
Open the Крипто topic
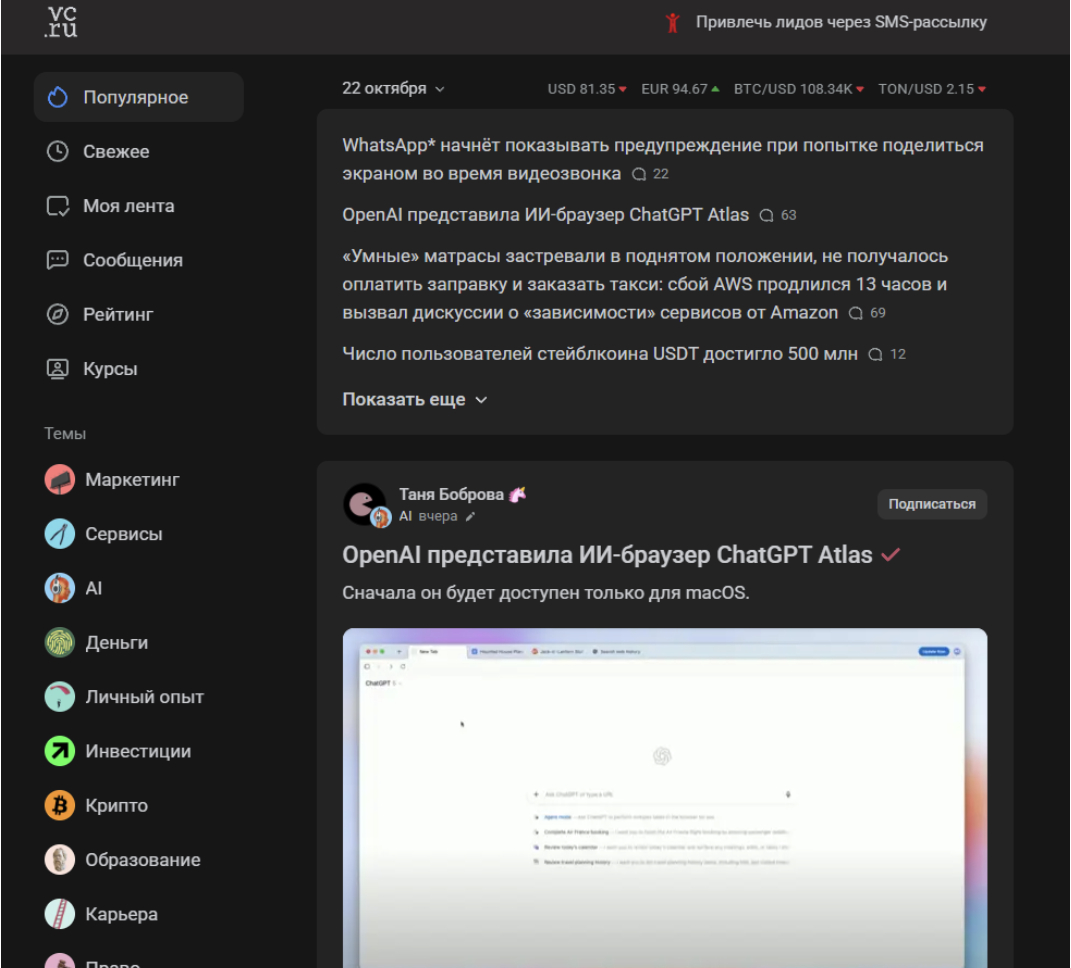(117, 805)
